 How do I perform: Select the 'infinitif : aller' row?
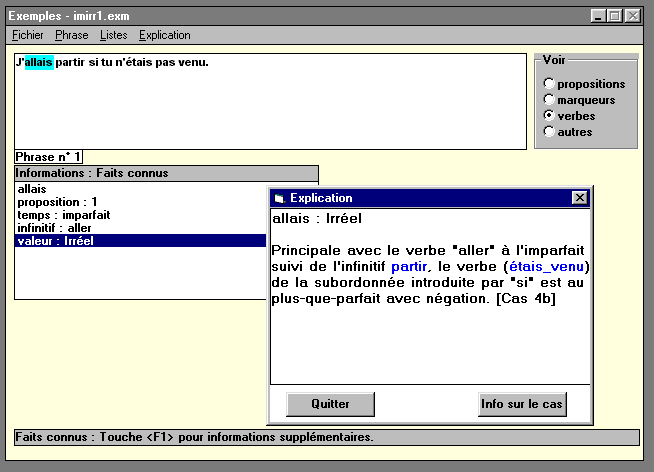tap(140, 228)
